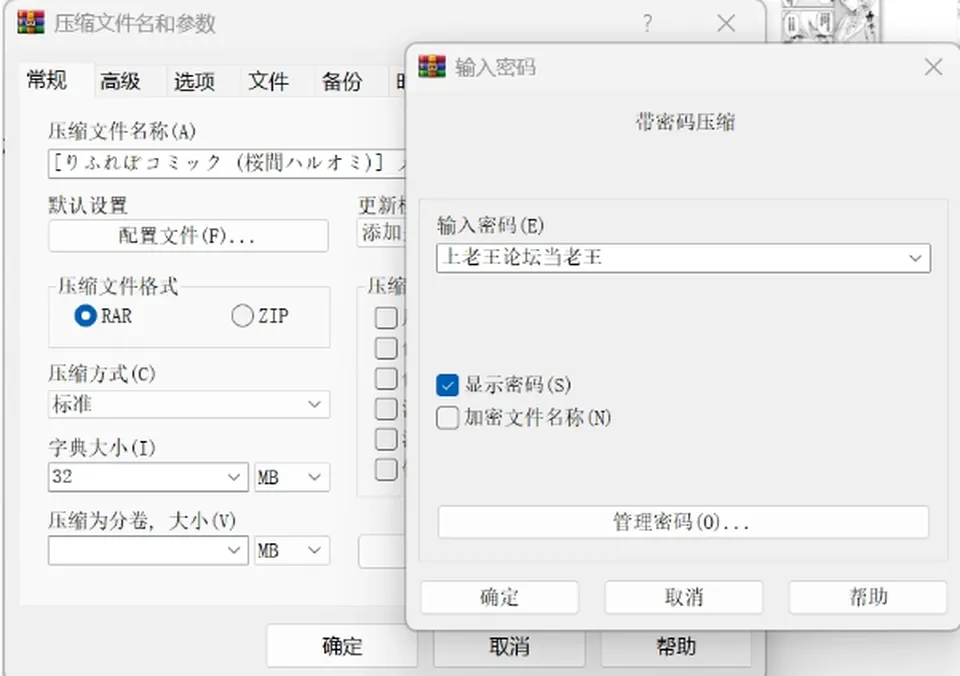Screen dimensions: 960x676
Task: Click 确定 in the 压缩文件名和参数 window
Action: [x=342, y=646]
